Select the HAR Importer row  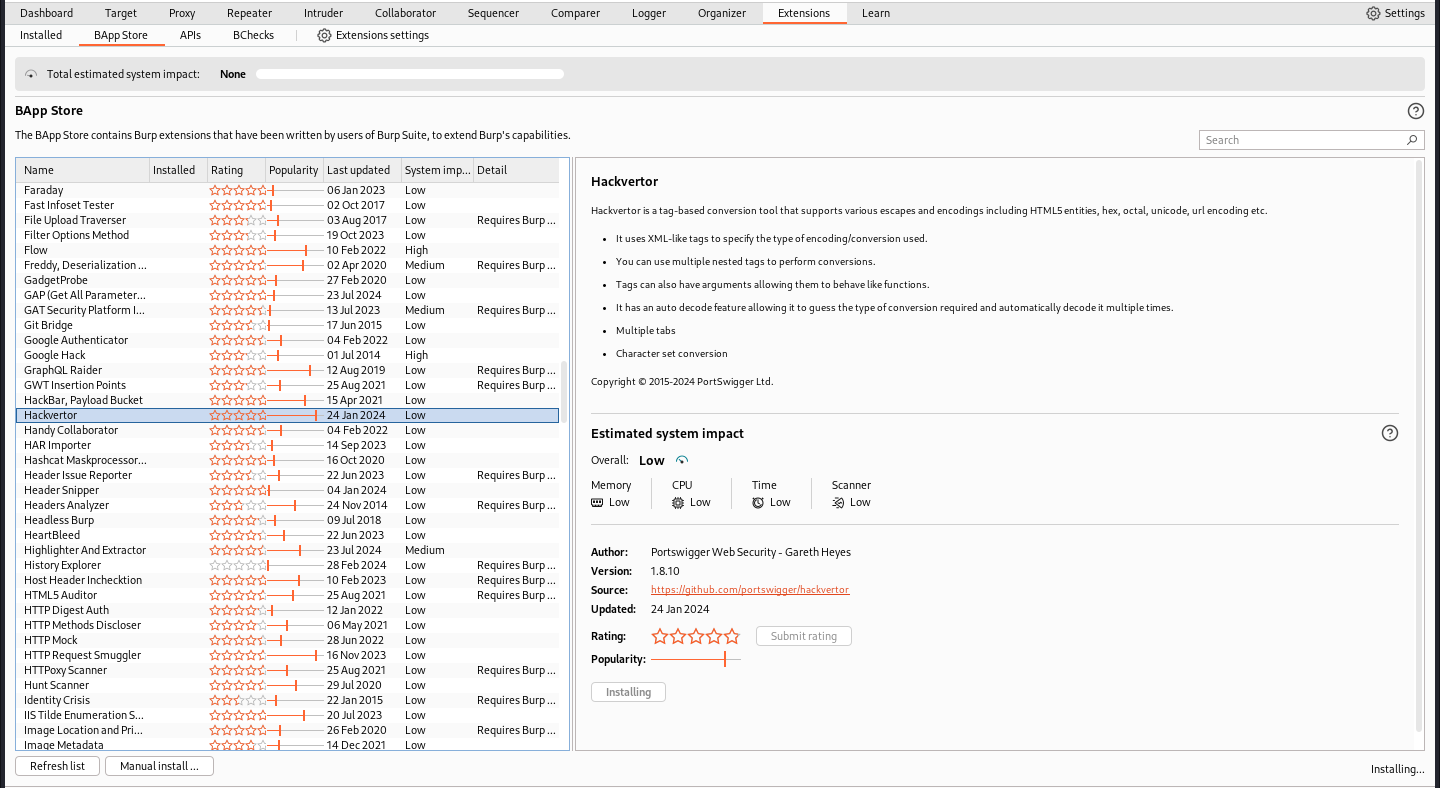(x=288, y=445)
